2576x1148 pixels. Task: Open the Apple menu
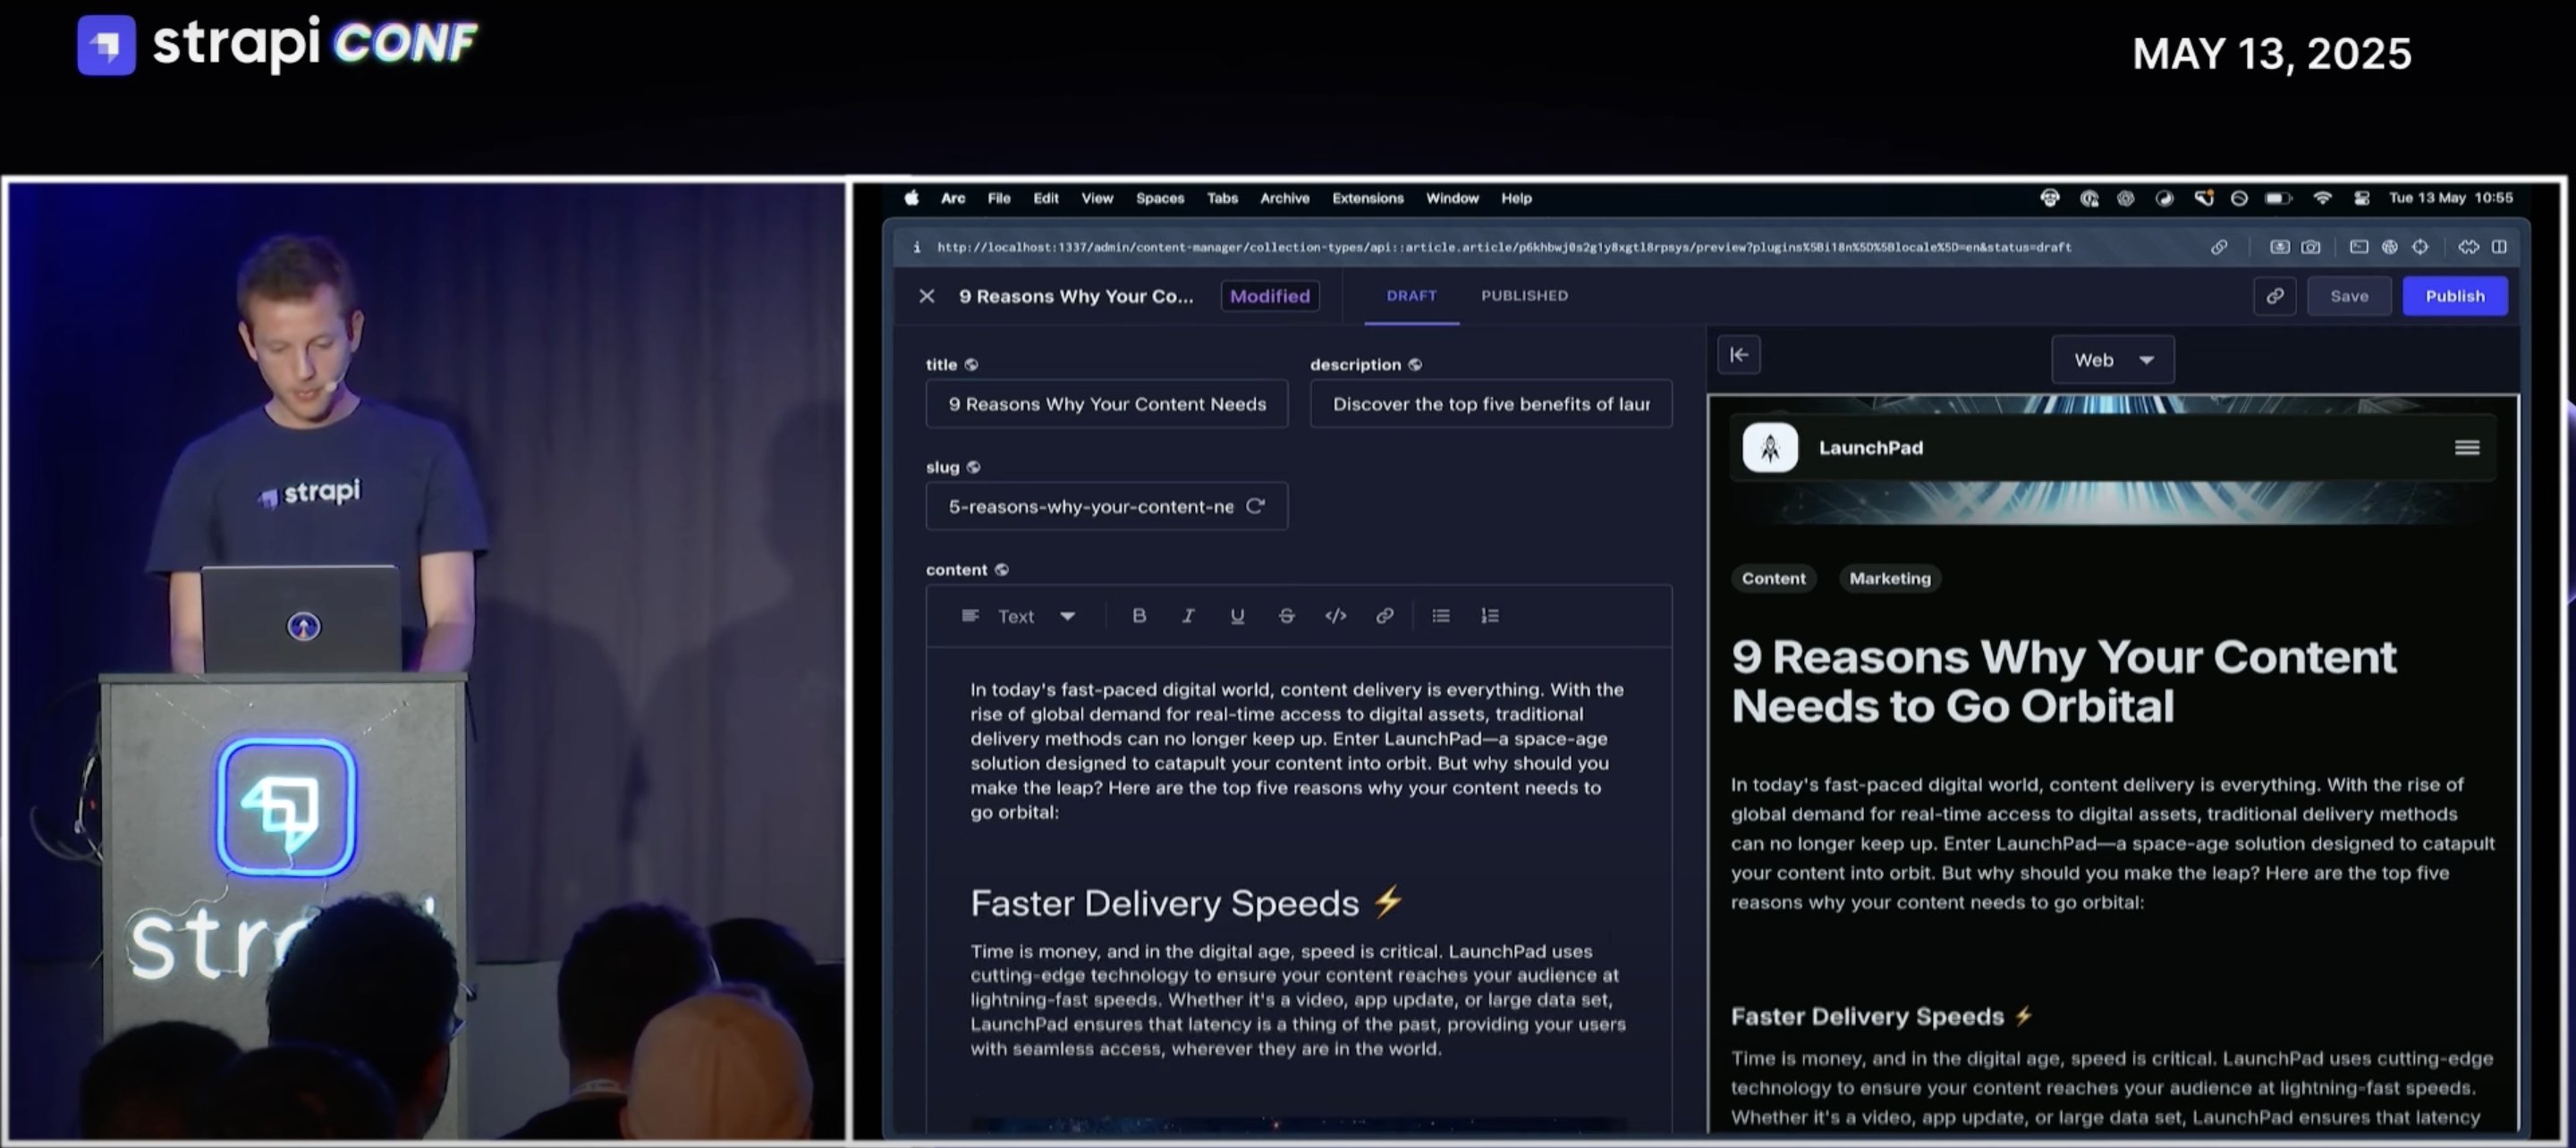tap(912, 198)
